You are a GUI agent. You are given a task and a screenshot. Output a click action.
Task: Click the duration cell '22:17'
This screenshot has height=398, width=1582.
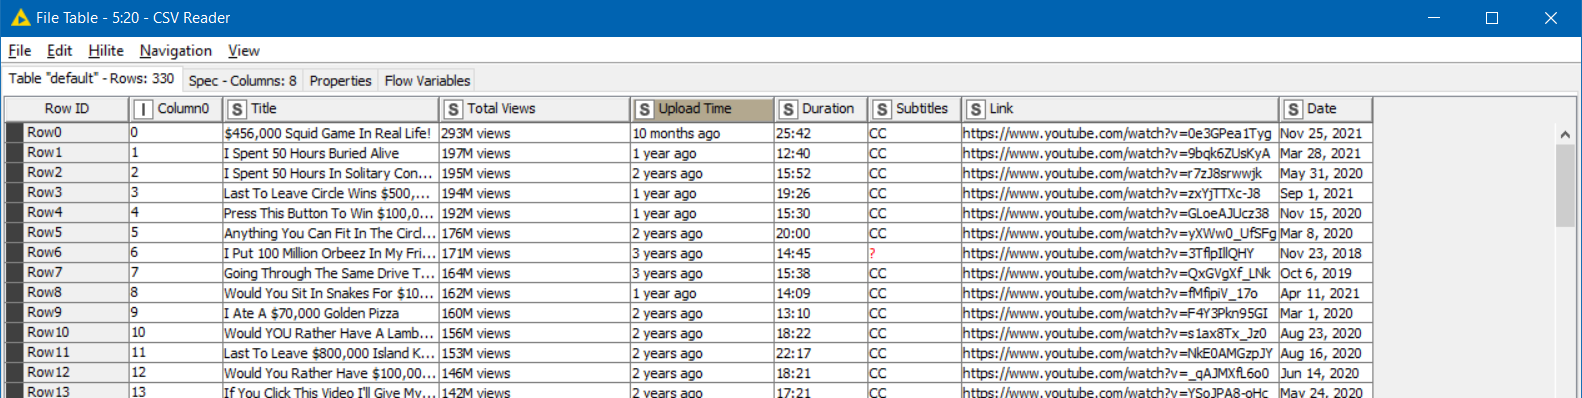[820, 353]
